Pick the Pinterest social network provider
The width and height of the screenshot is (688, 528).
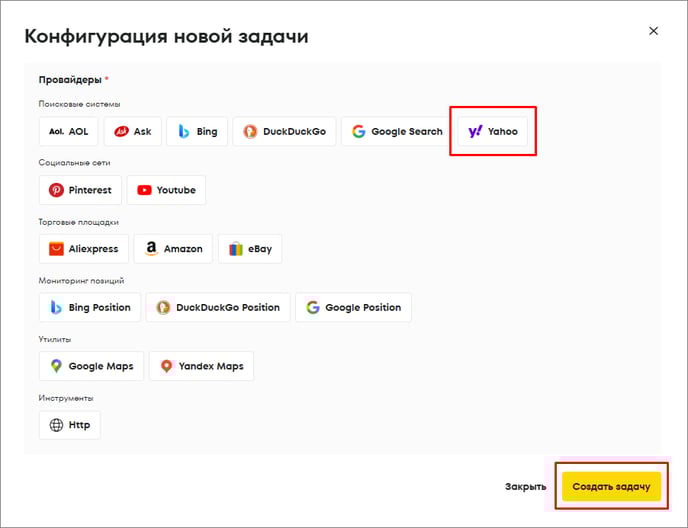[80, 190]
